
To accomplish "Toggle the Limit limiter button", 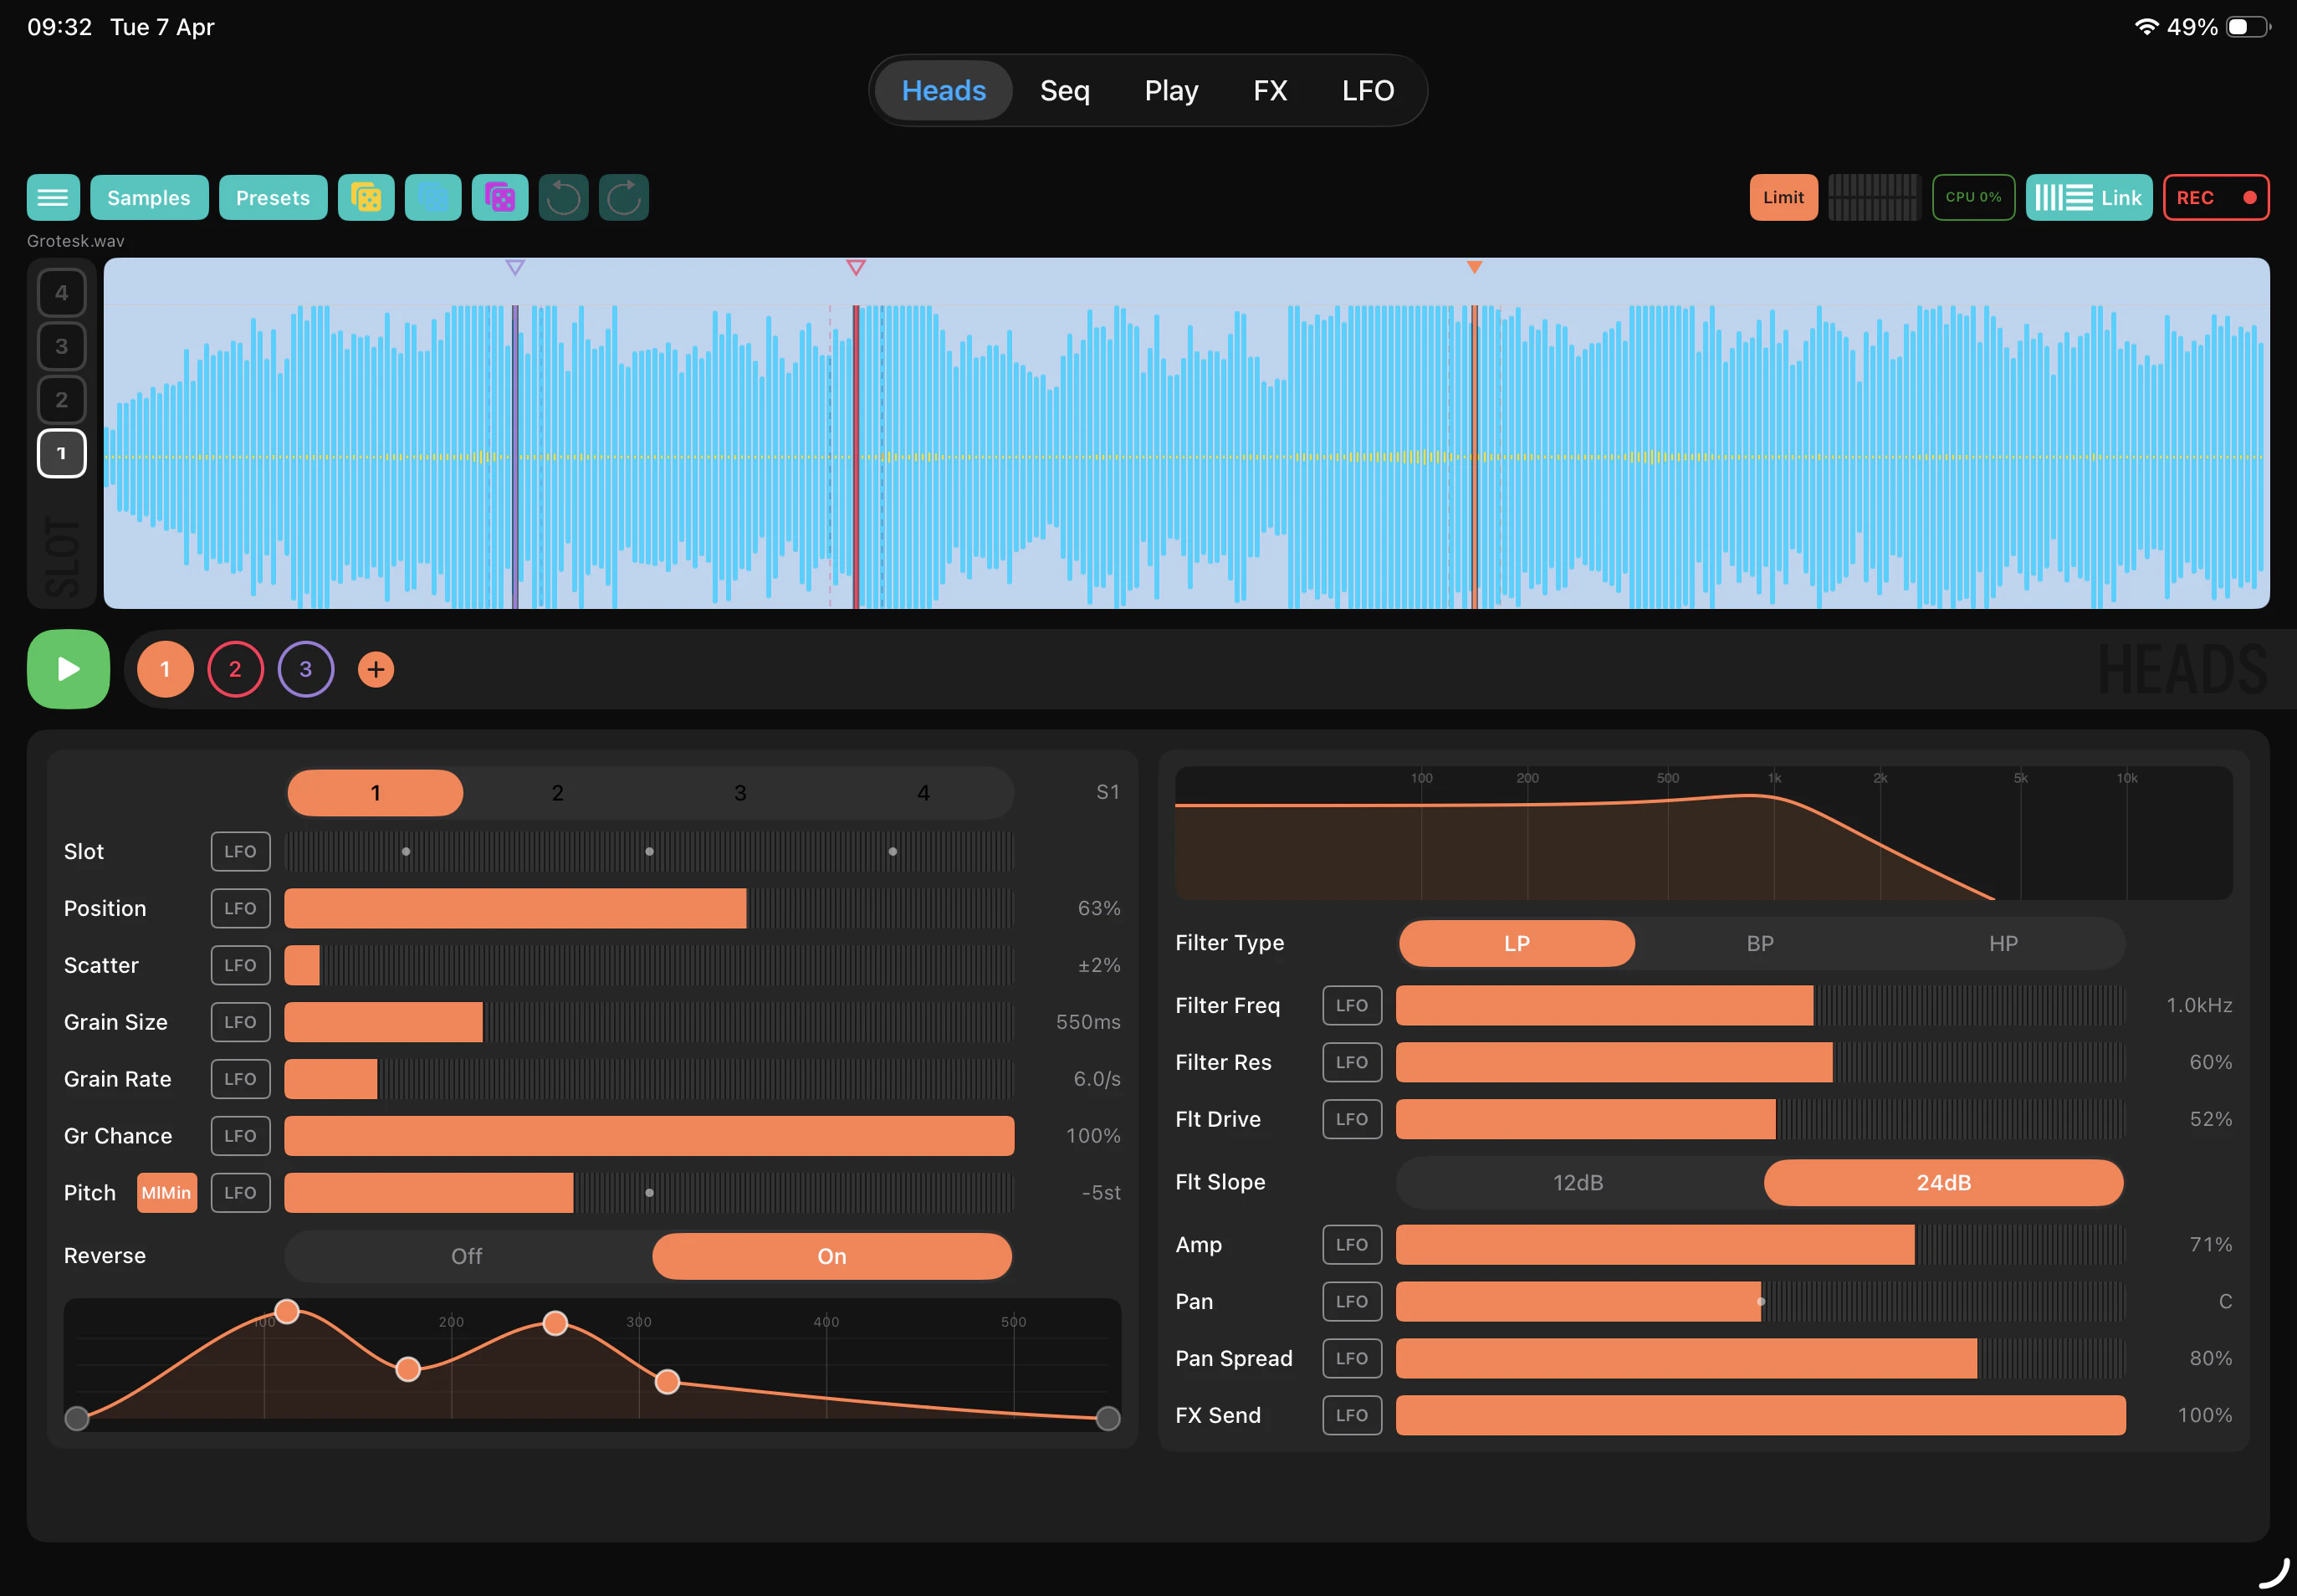I will 1782,198.
